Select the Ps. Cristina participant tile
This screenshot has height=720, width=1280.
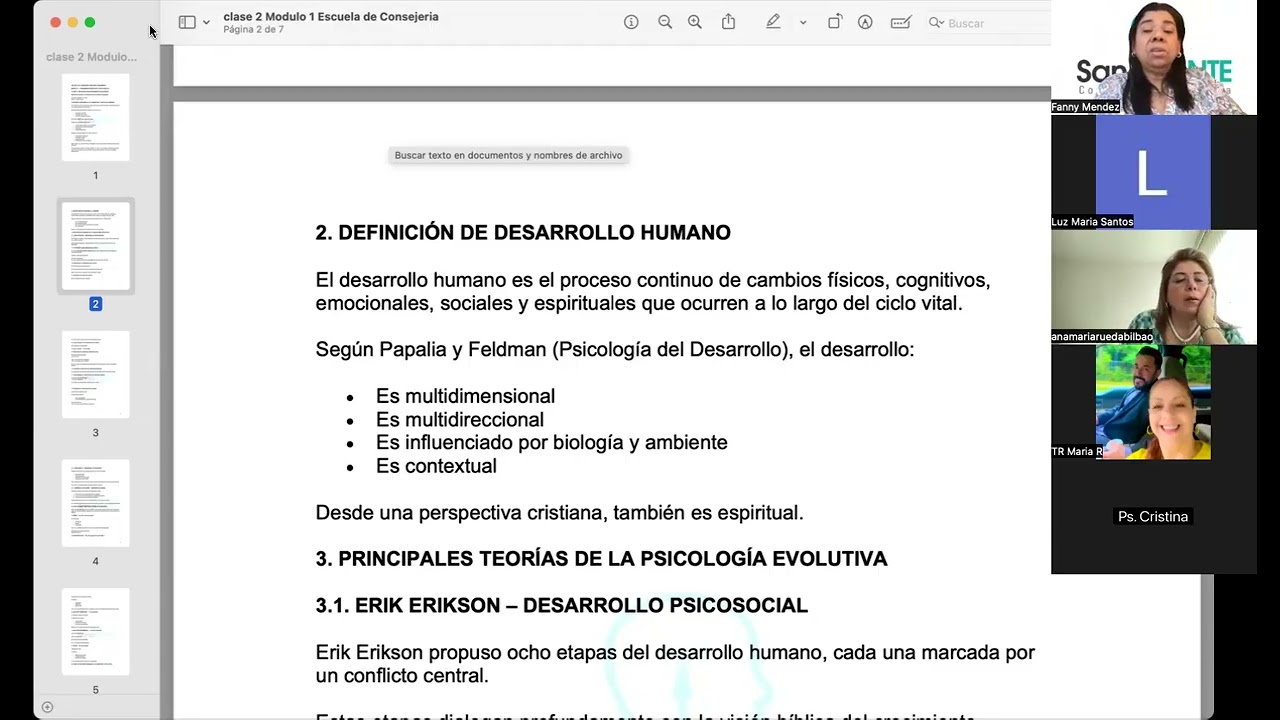(x=1154, y=516)
